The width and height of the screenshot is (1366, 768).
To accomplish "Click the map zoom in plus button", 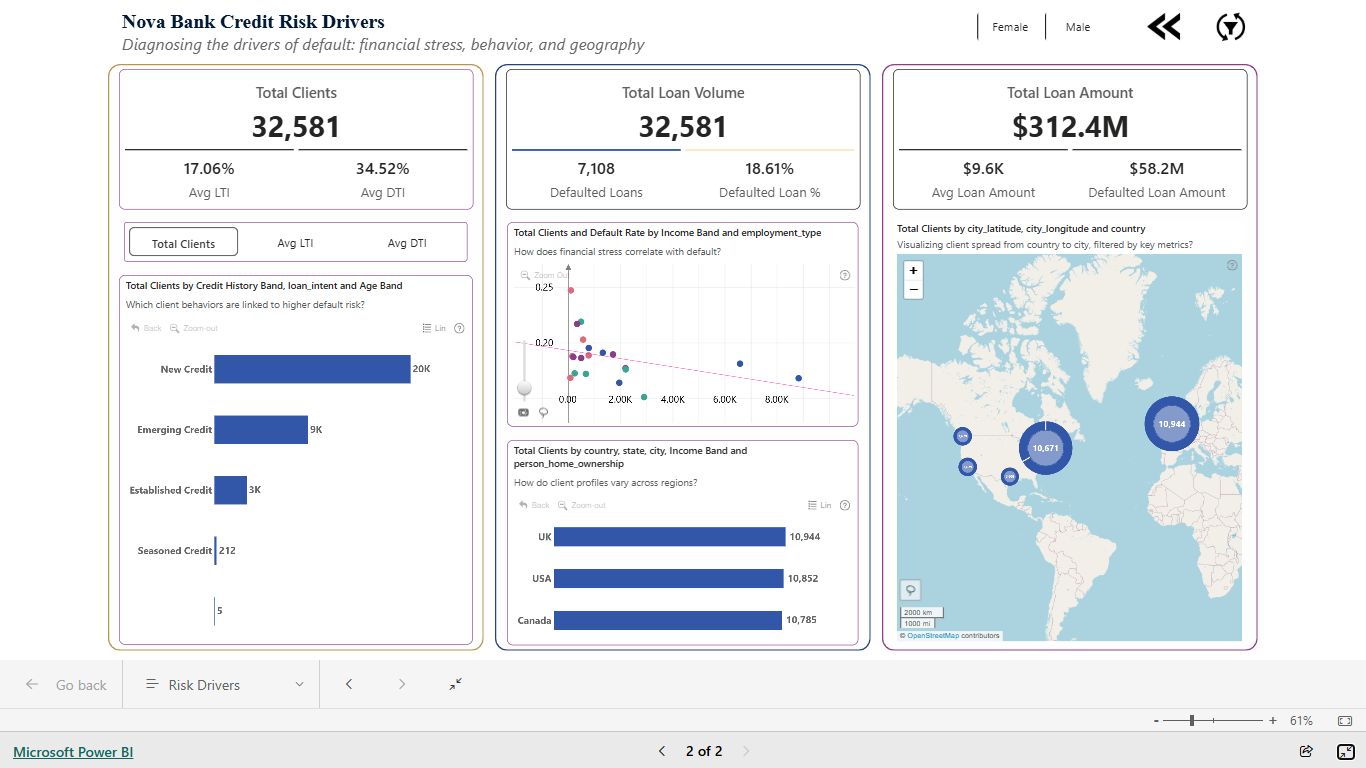I will [x=913, y=270].
